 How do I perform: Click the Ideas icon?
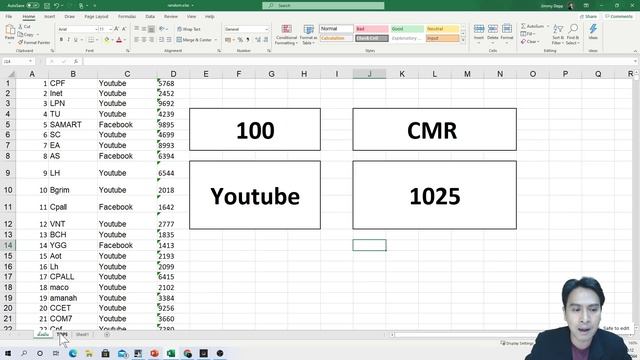(593, 32)
